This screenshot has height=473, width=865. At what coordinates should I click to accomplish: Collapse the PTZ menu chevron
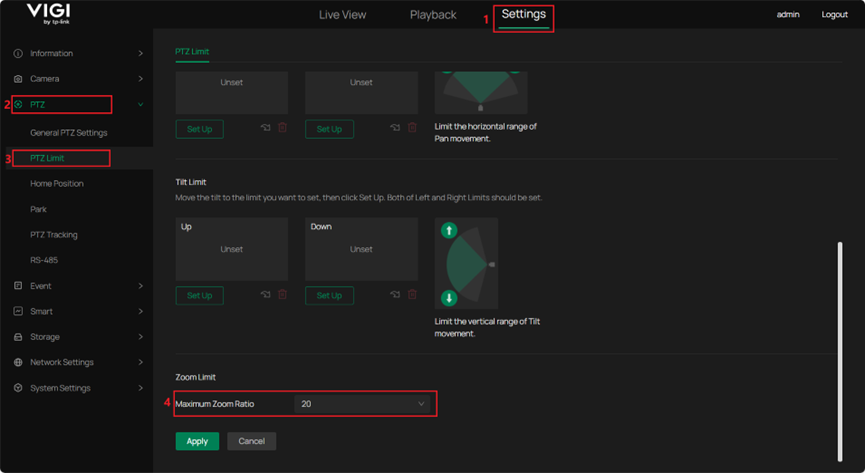pyautogui.click(x=141, y=104)
